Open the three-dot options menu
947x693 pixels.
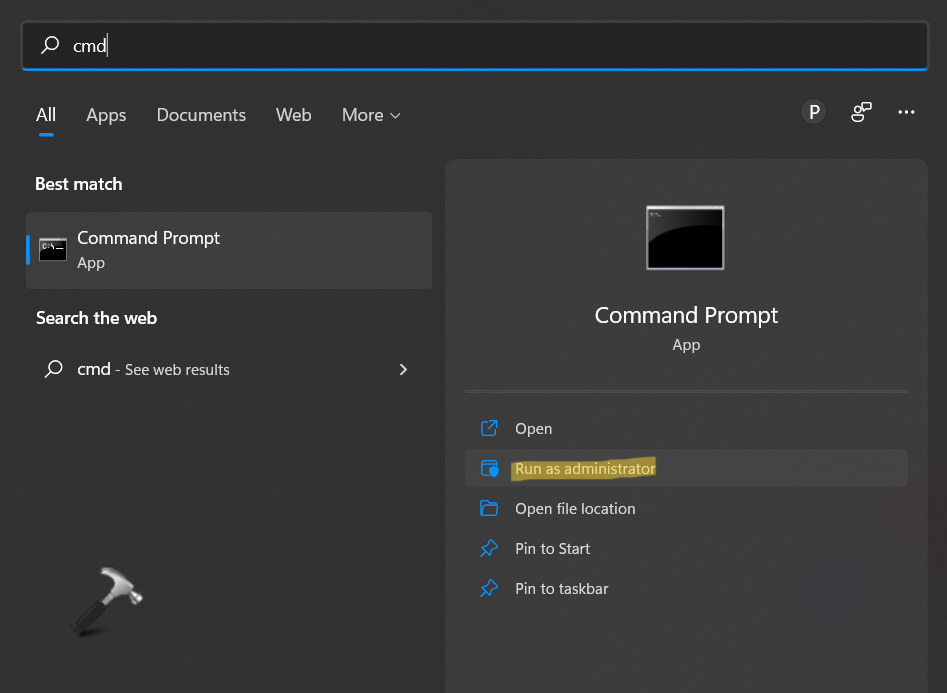pyautogui.click(x=906, y=112)
